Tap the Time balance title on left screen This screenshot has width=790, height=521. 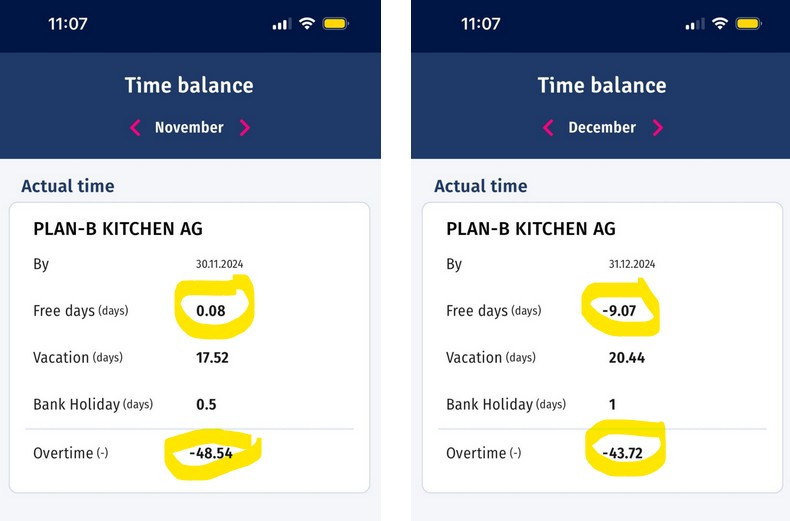click(x=189, y=85)
